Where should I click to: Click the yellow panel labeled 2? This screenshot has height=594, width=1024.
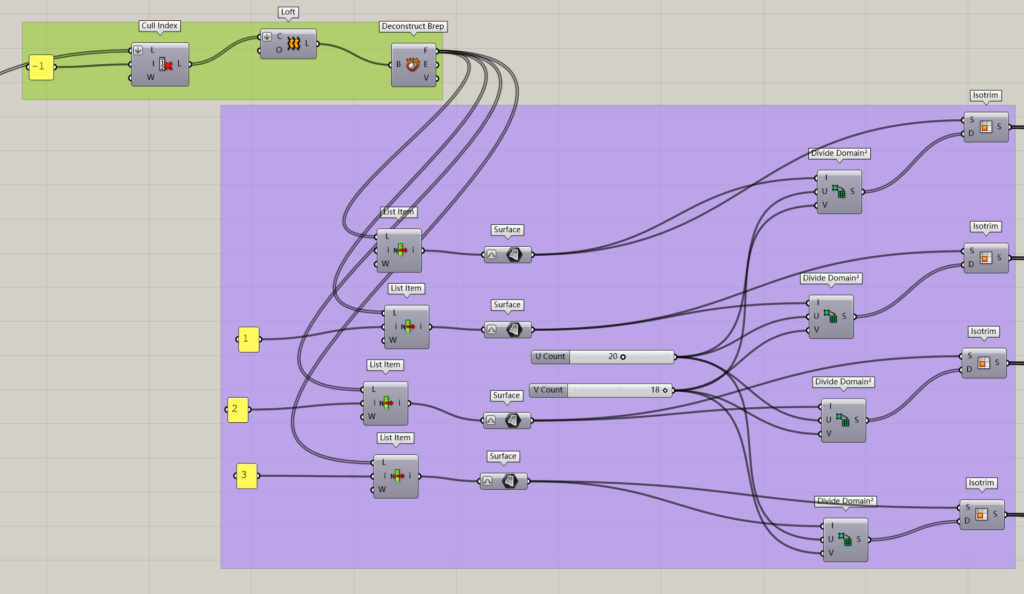pyautogui.click(x=236, y=408)
